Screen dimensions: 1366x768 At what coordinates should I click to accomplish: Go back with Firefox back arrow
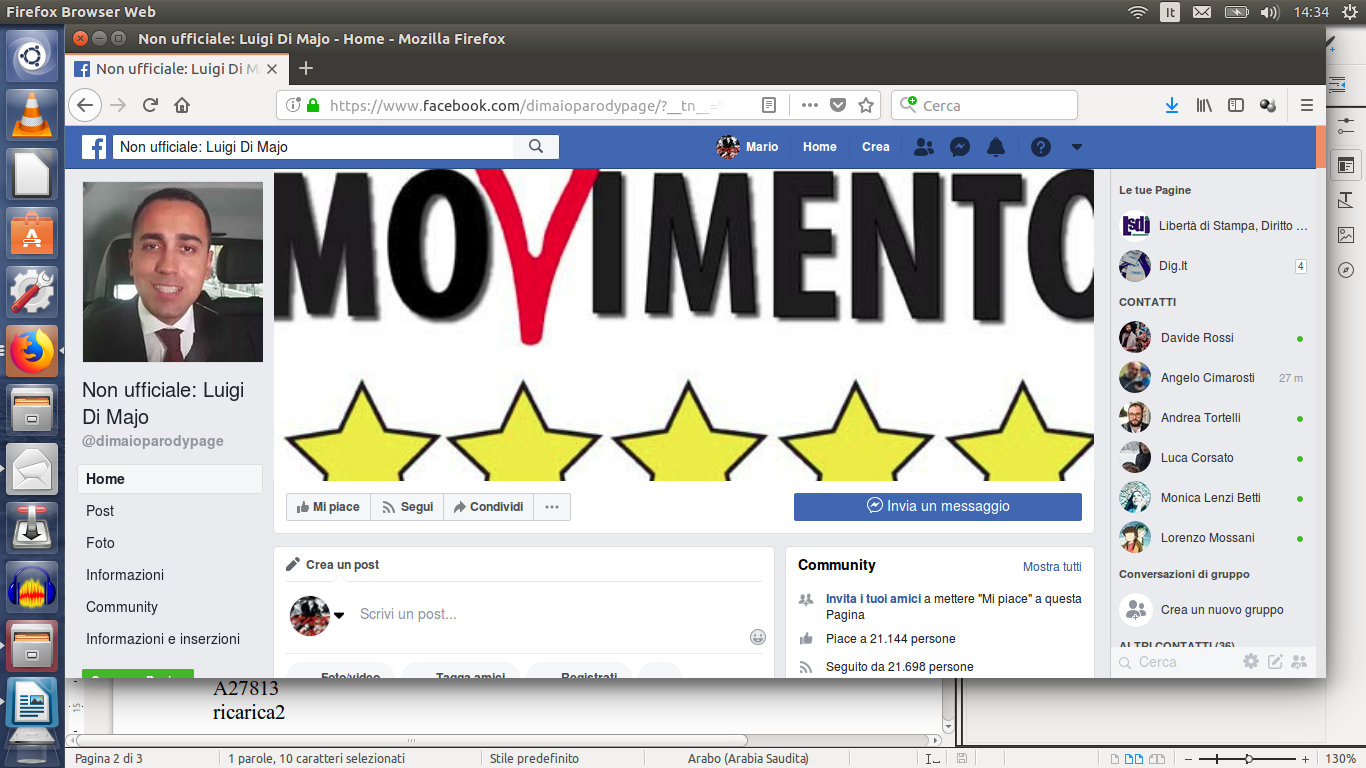(x=84, y=105)
